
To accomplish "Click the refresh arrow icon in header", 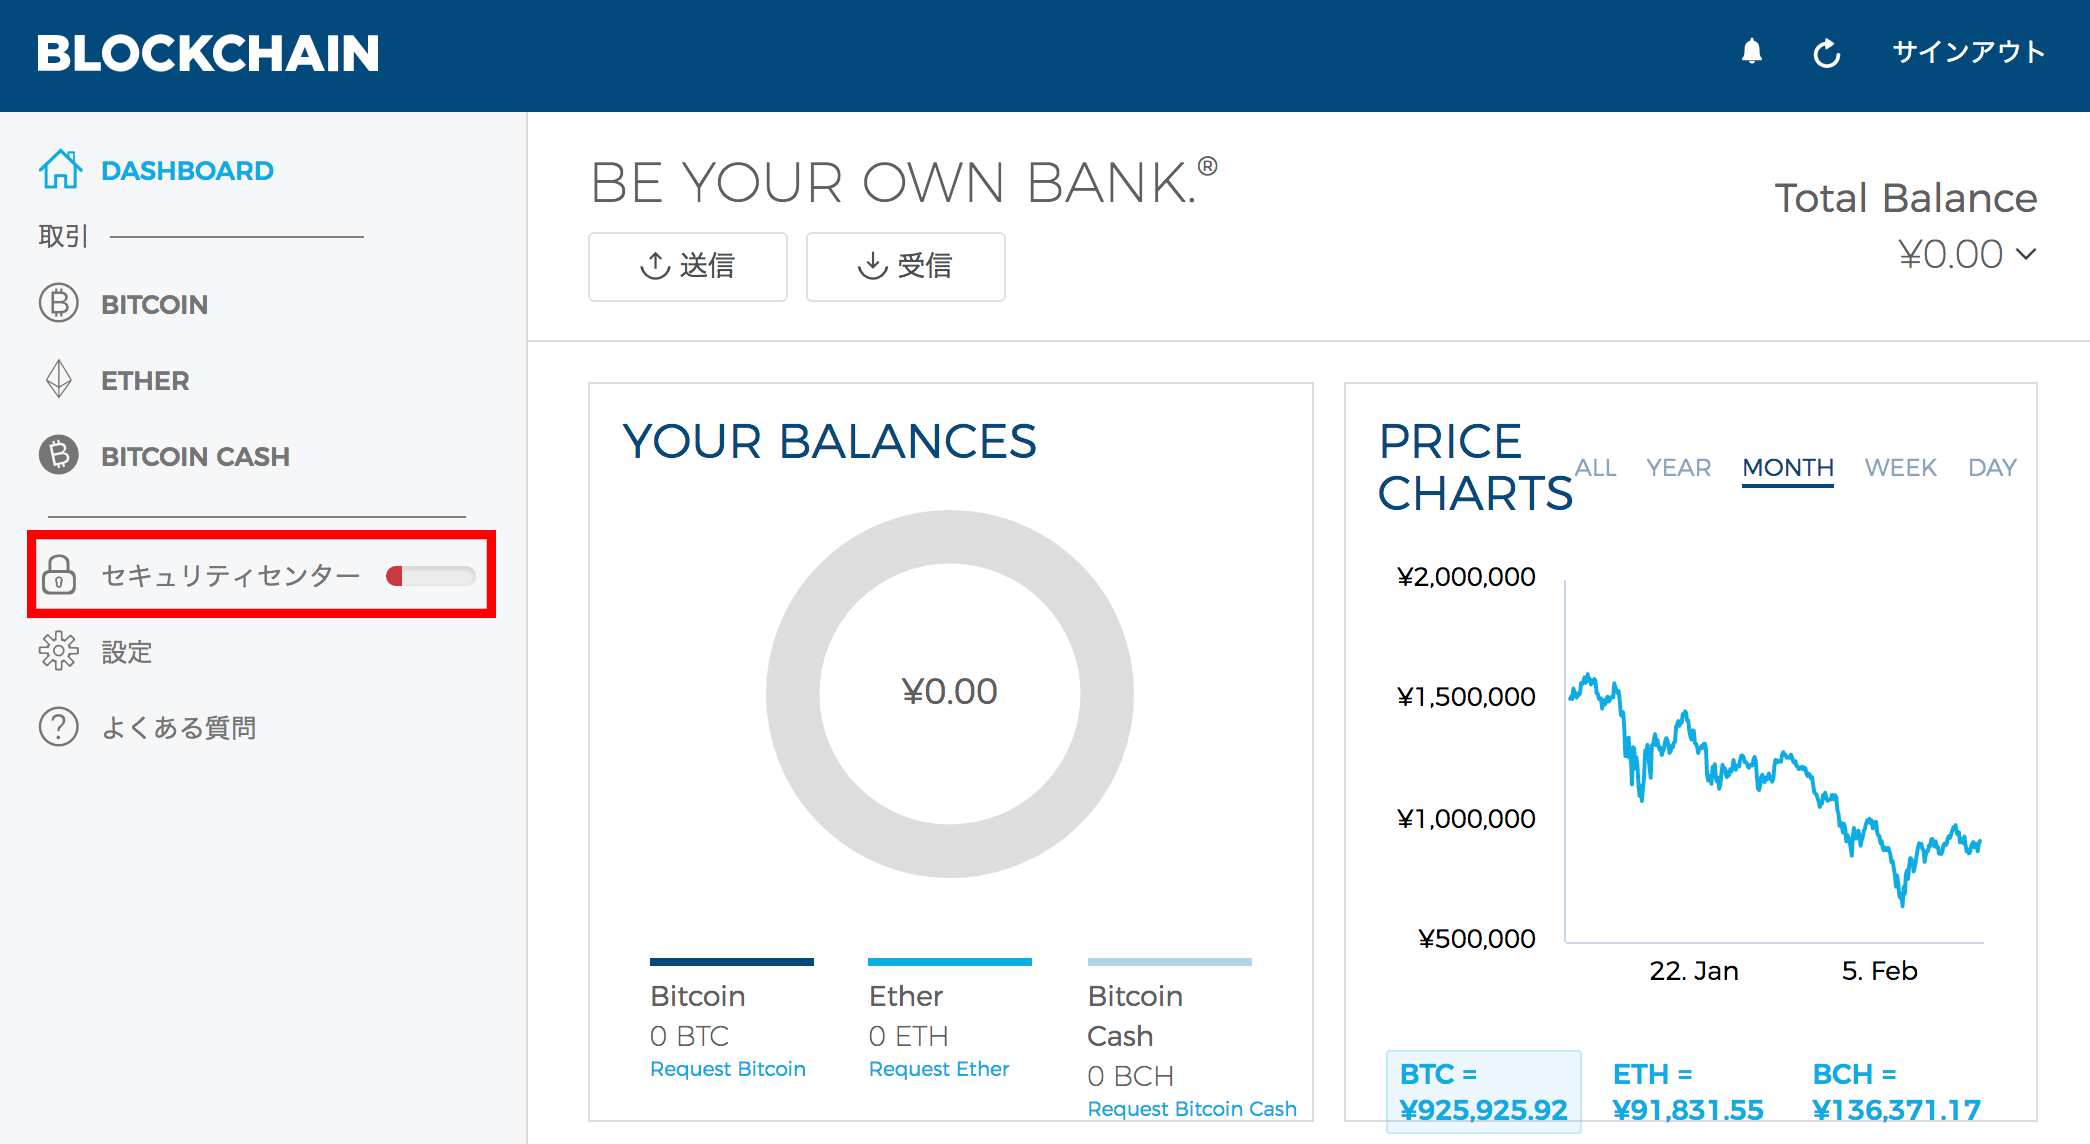I will point(1827,53).
